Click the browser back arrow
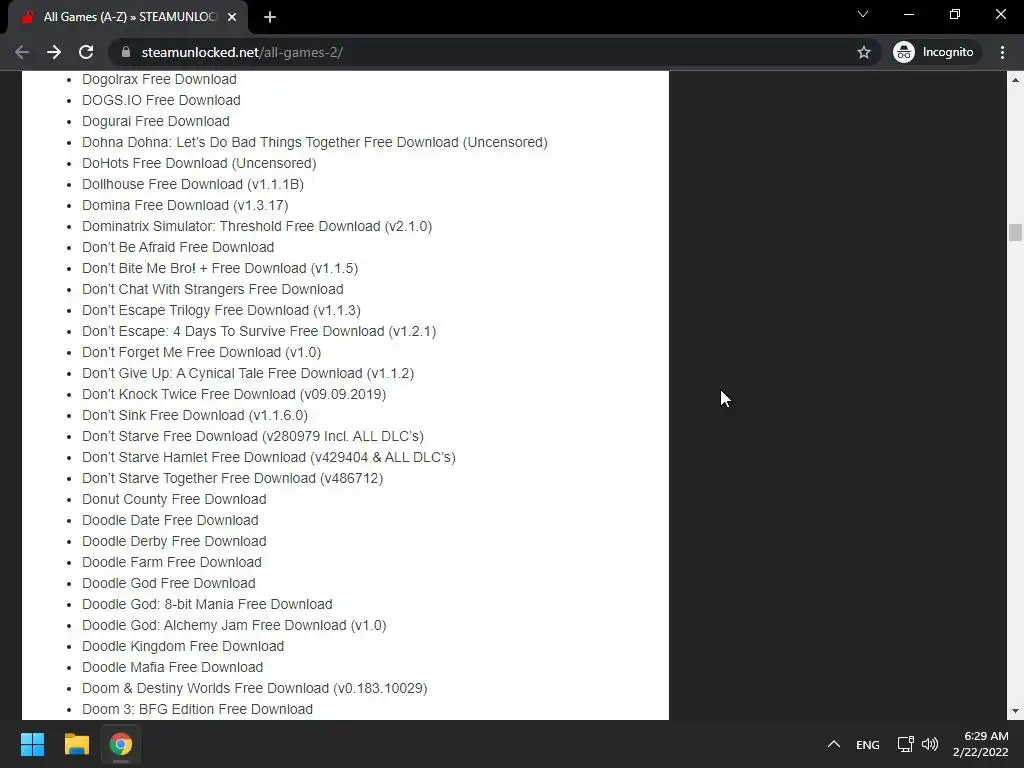The height and width of the screenshot is (768, 1024). point(22,52)
